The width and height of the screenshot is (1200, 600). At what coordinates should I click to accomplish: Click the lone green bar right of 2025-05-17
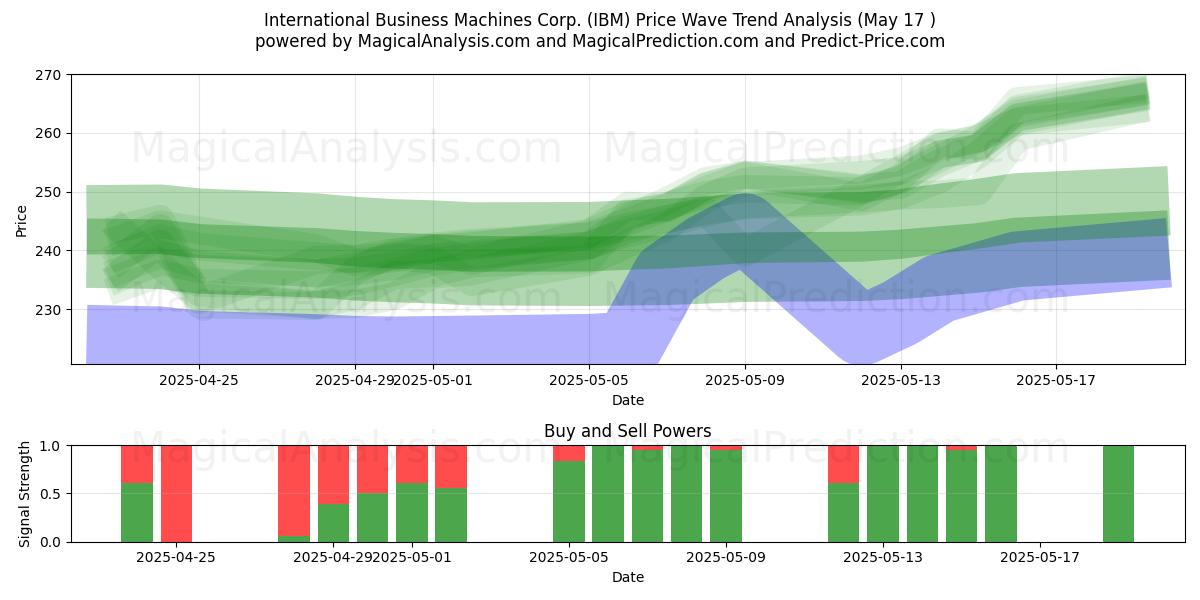pyautogui.click(x=1118, y=494)
